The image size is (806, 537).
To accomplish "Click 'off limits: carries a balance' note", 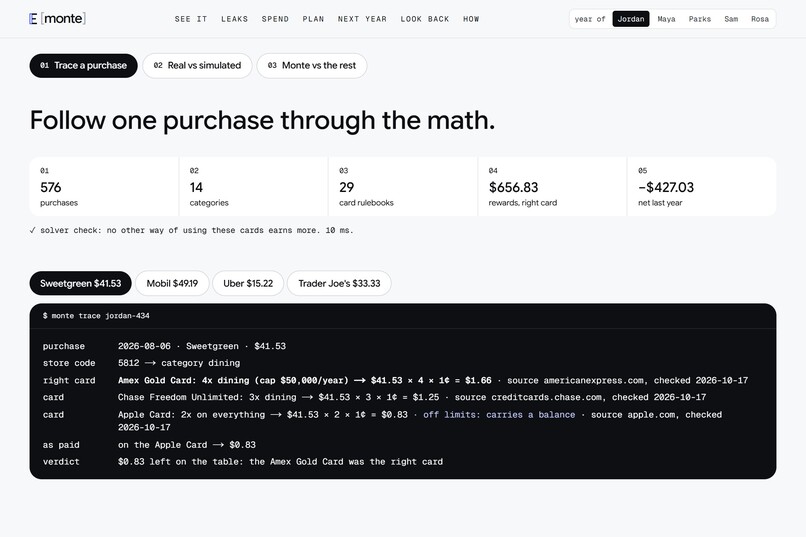I will pos(499,415).
